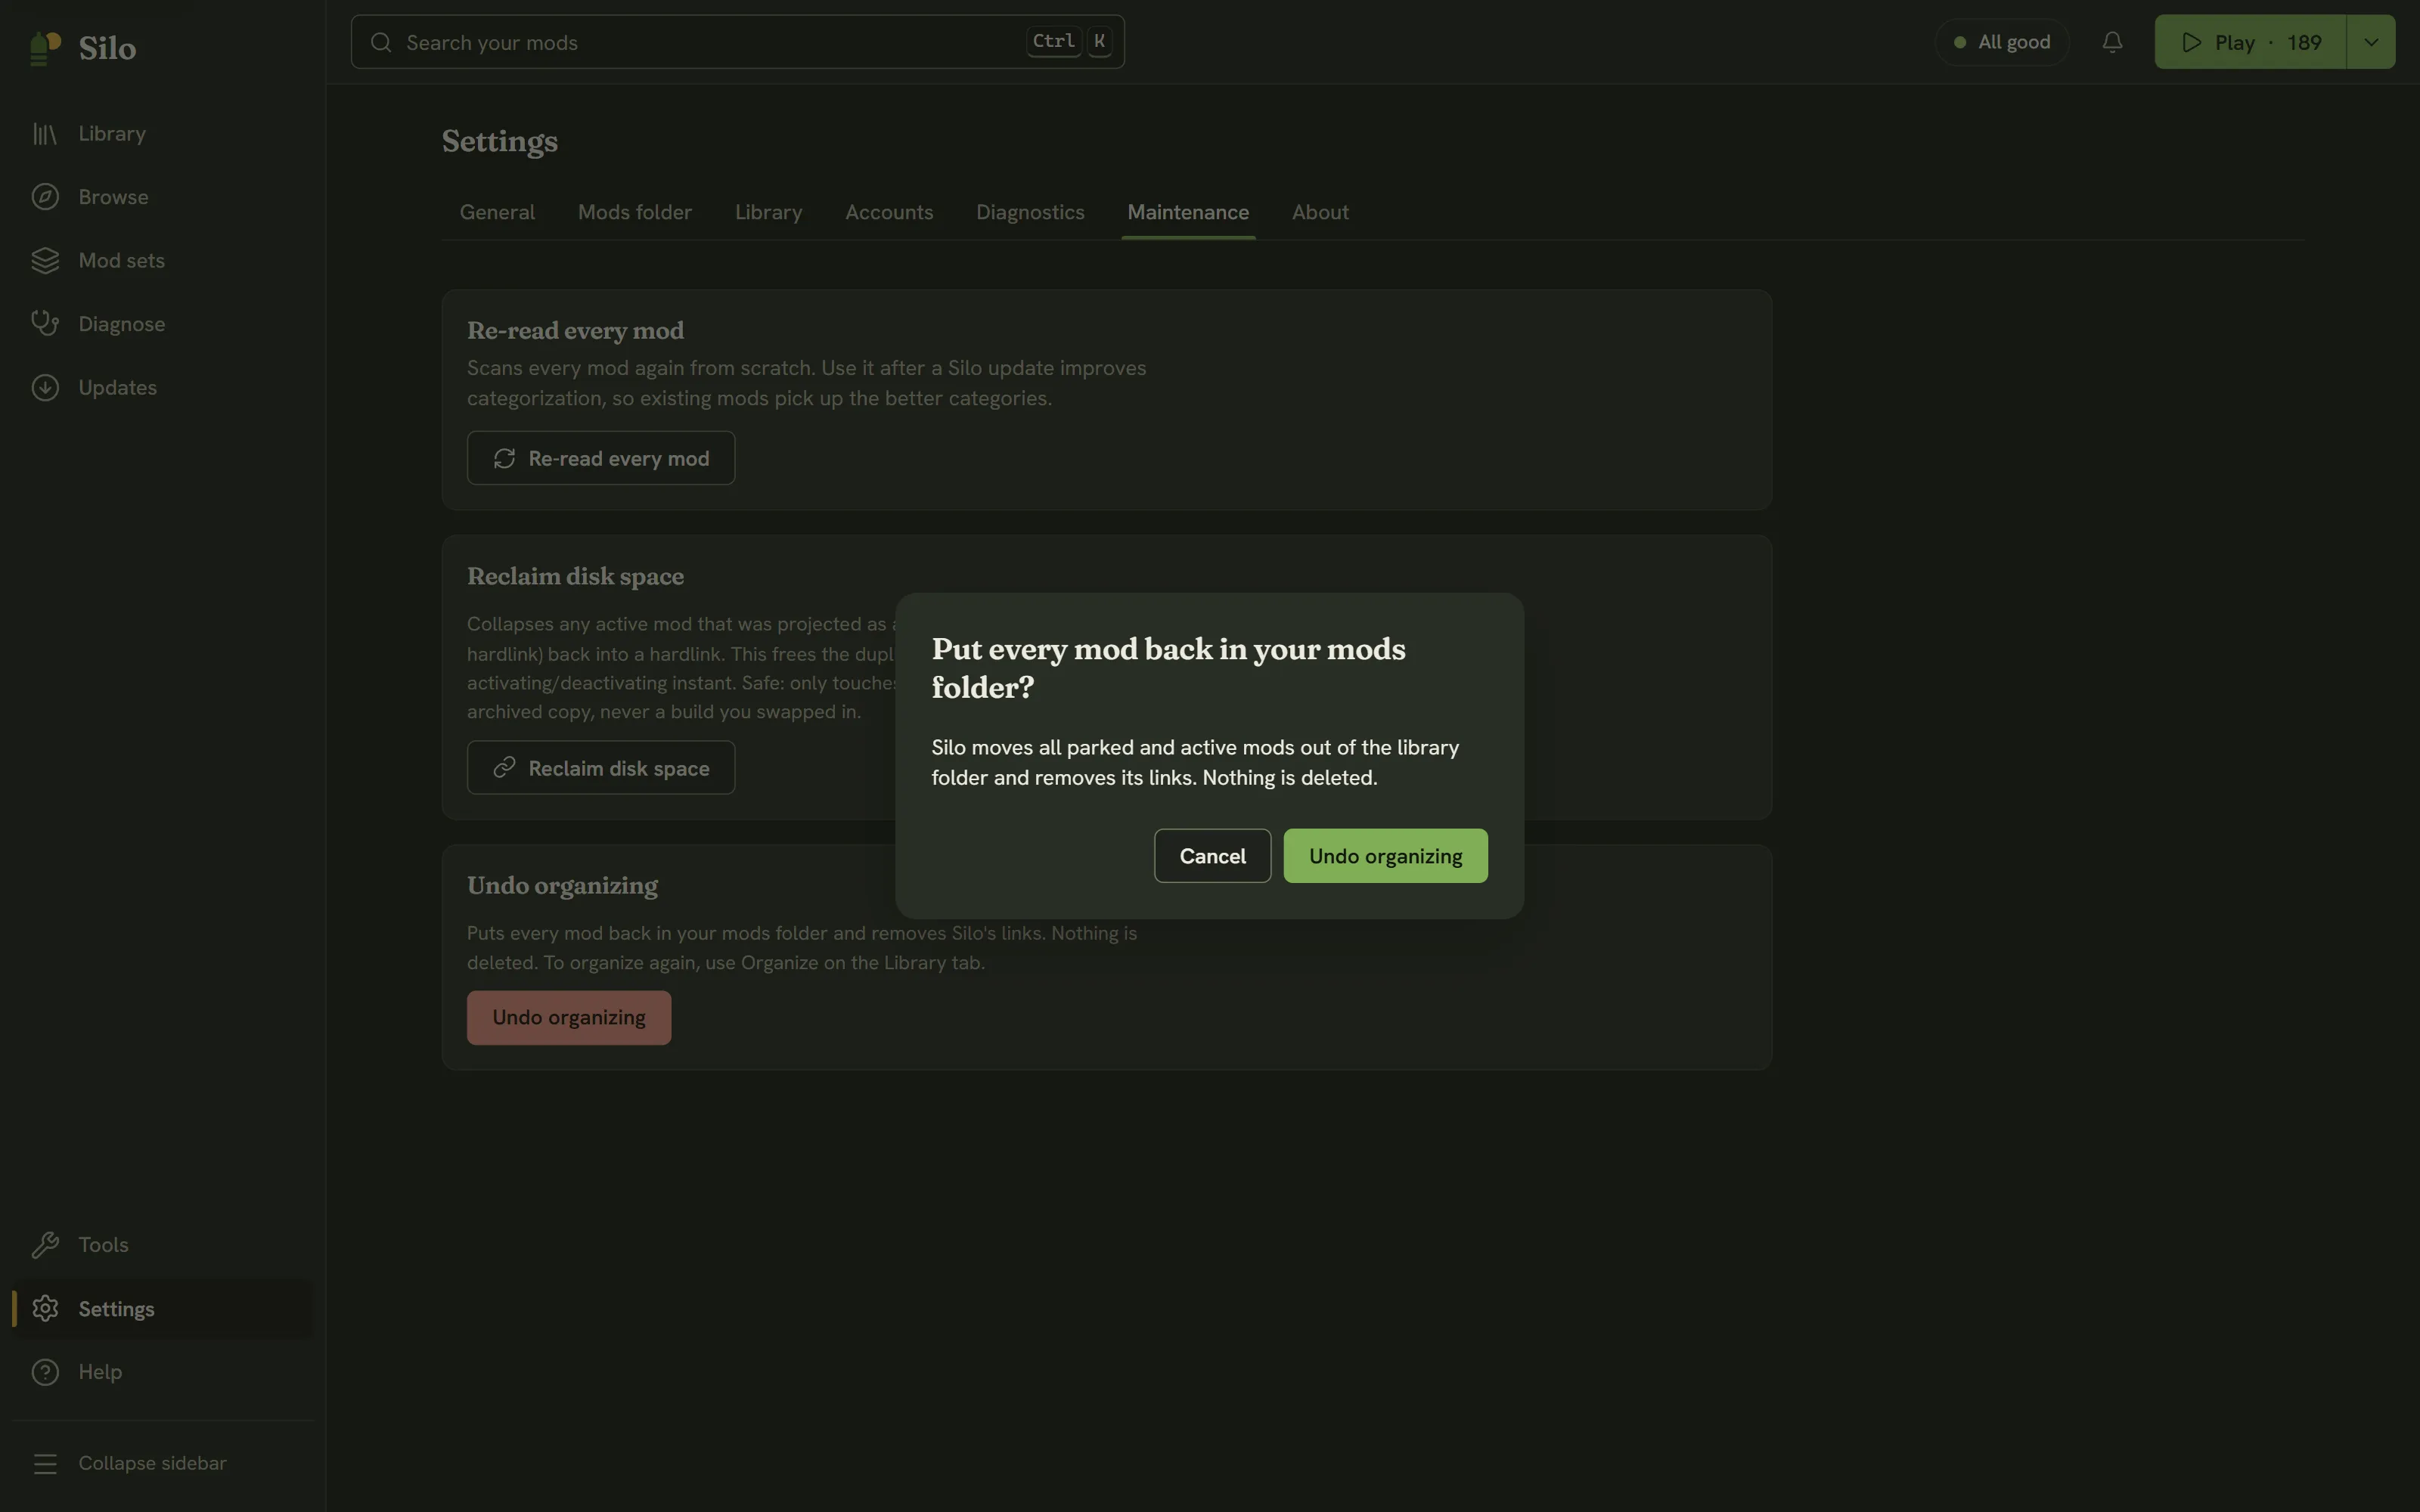The width and height of the screenshot is (2420, 1512).
Task: Click the search magnifier icon
Action: [x=381, y=42]
